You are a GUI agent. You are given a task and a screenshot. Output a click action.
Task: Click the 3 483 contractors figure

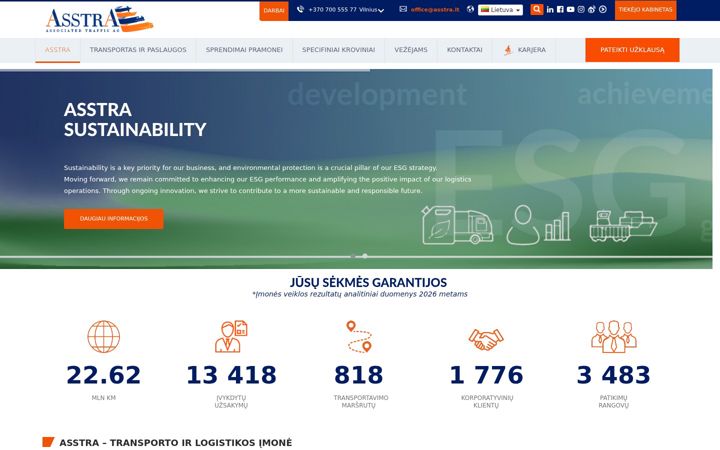[x=613, y=375]
